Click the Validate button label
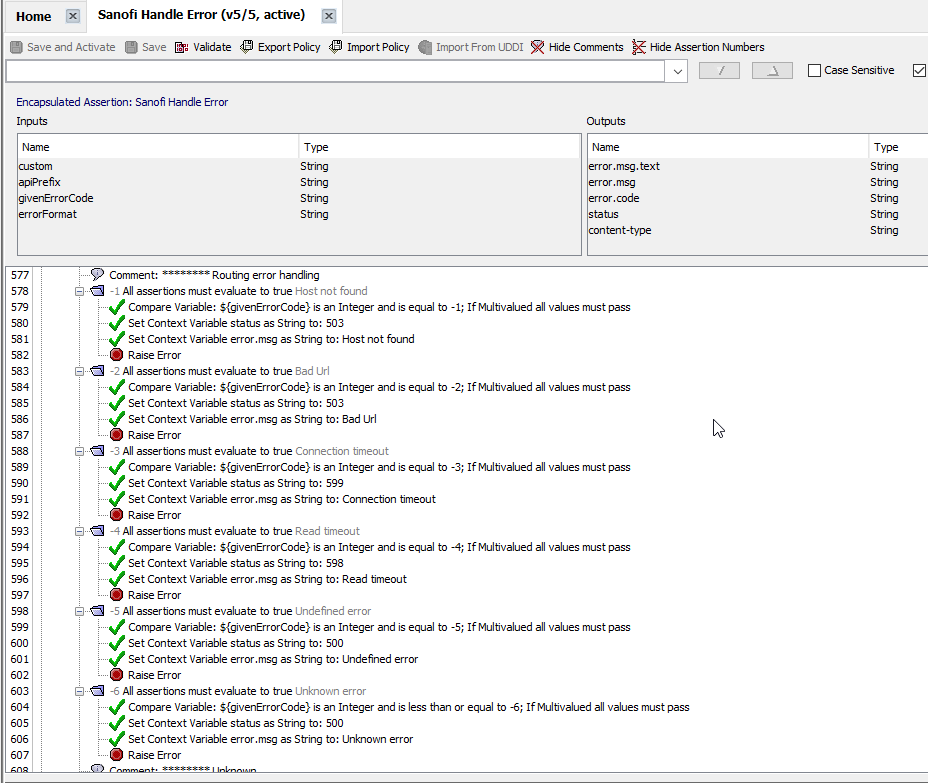928x783 pixels. coord(212,47)
